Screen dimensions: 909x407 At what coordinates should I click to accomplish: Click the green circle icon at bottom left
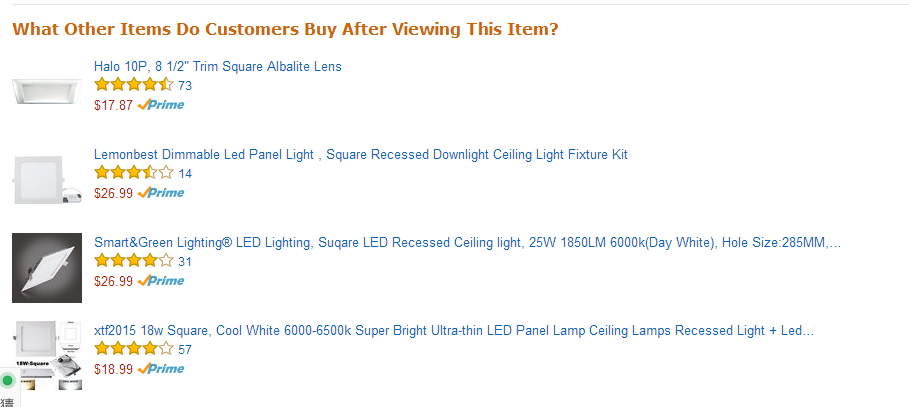[8, 381]
